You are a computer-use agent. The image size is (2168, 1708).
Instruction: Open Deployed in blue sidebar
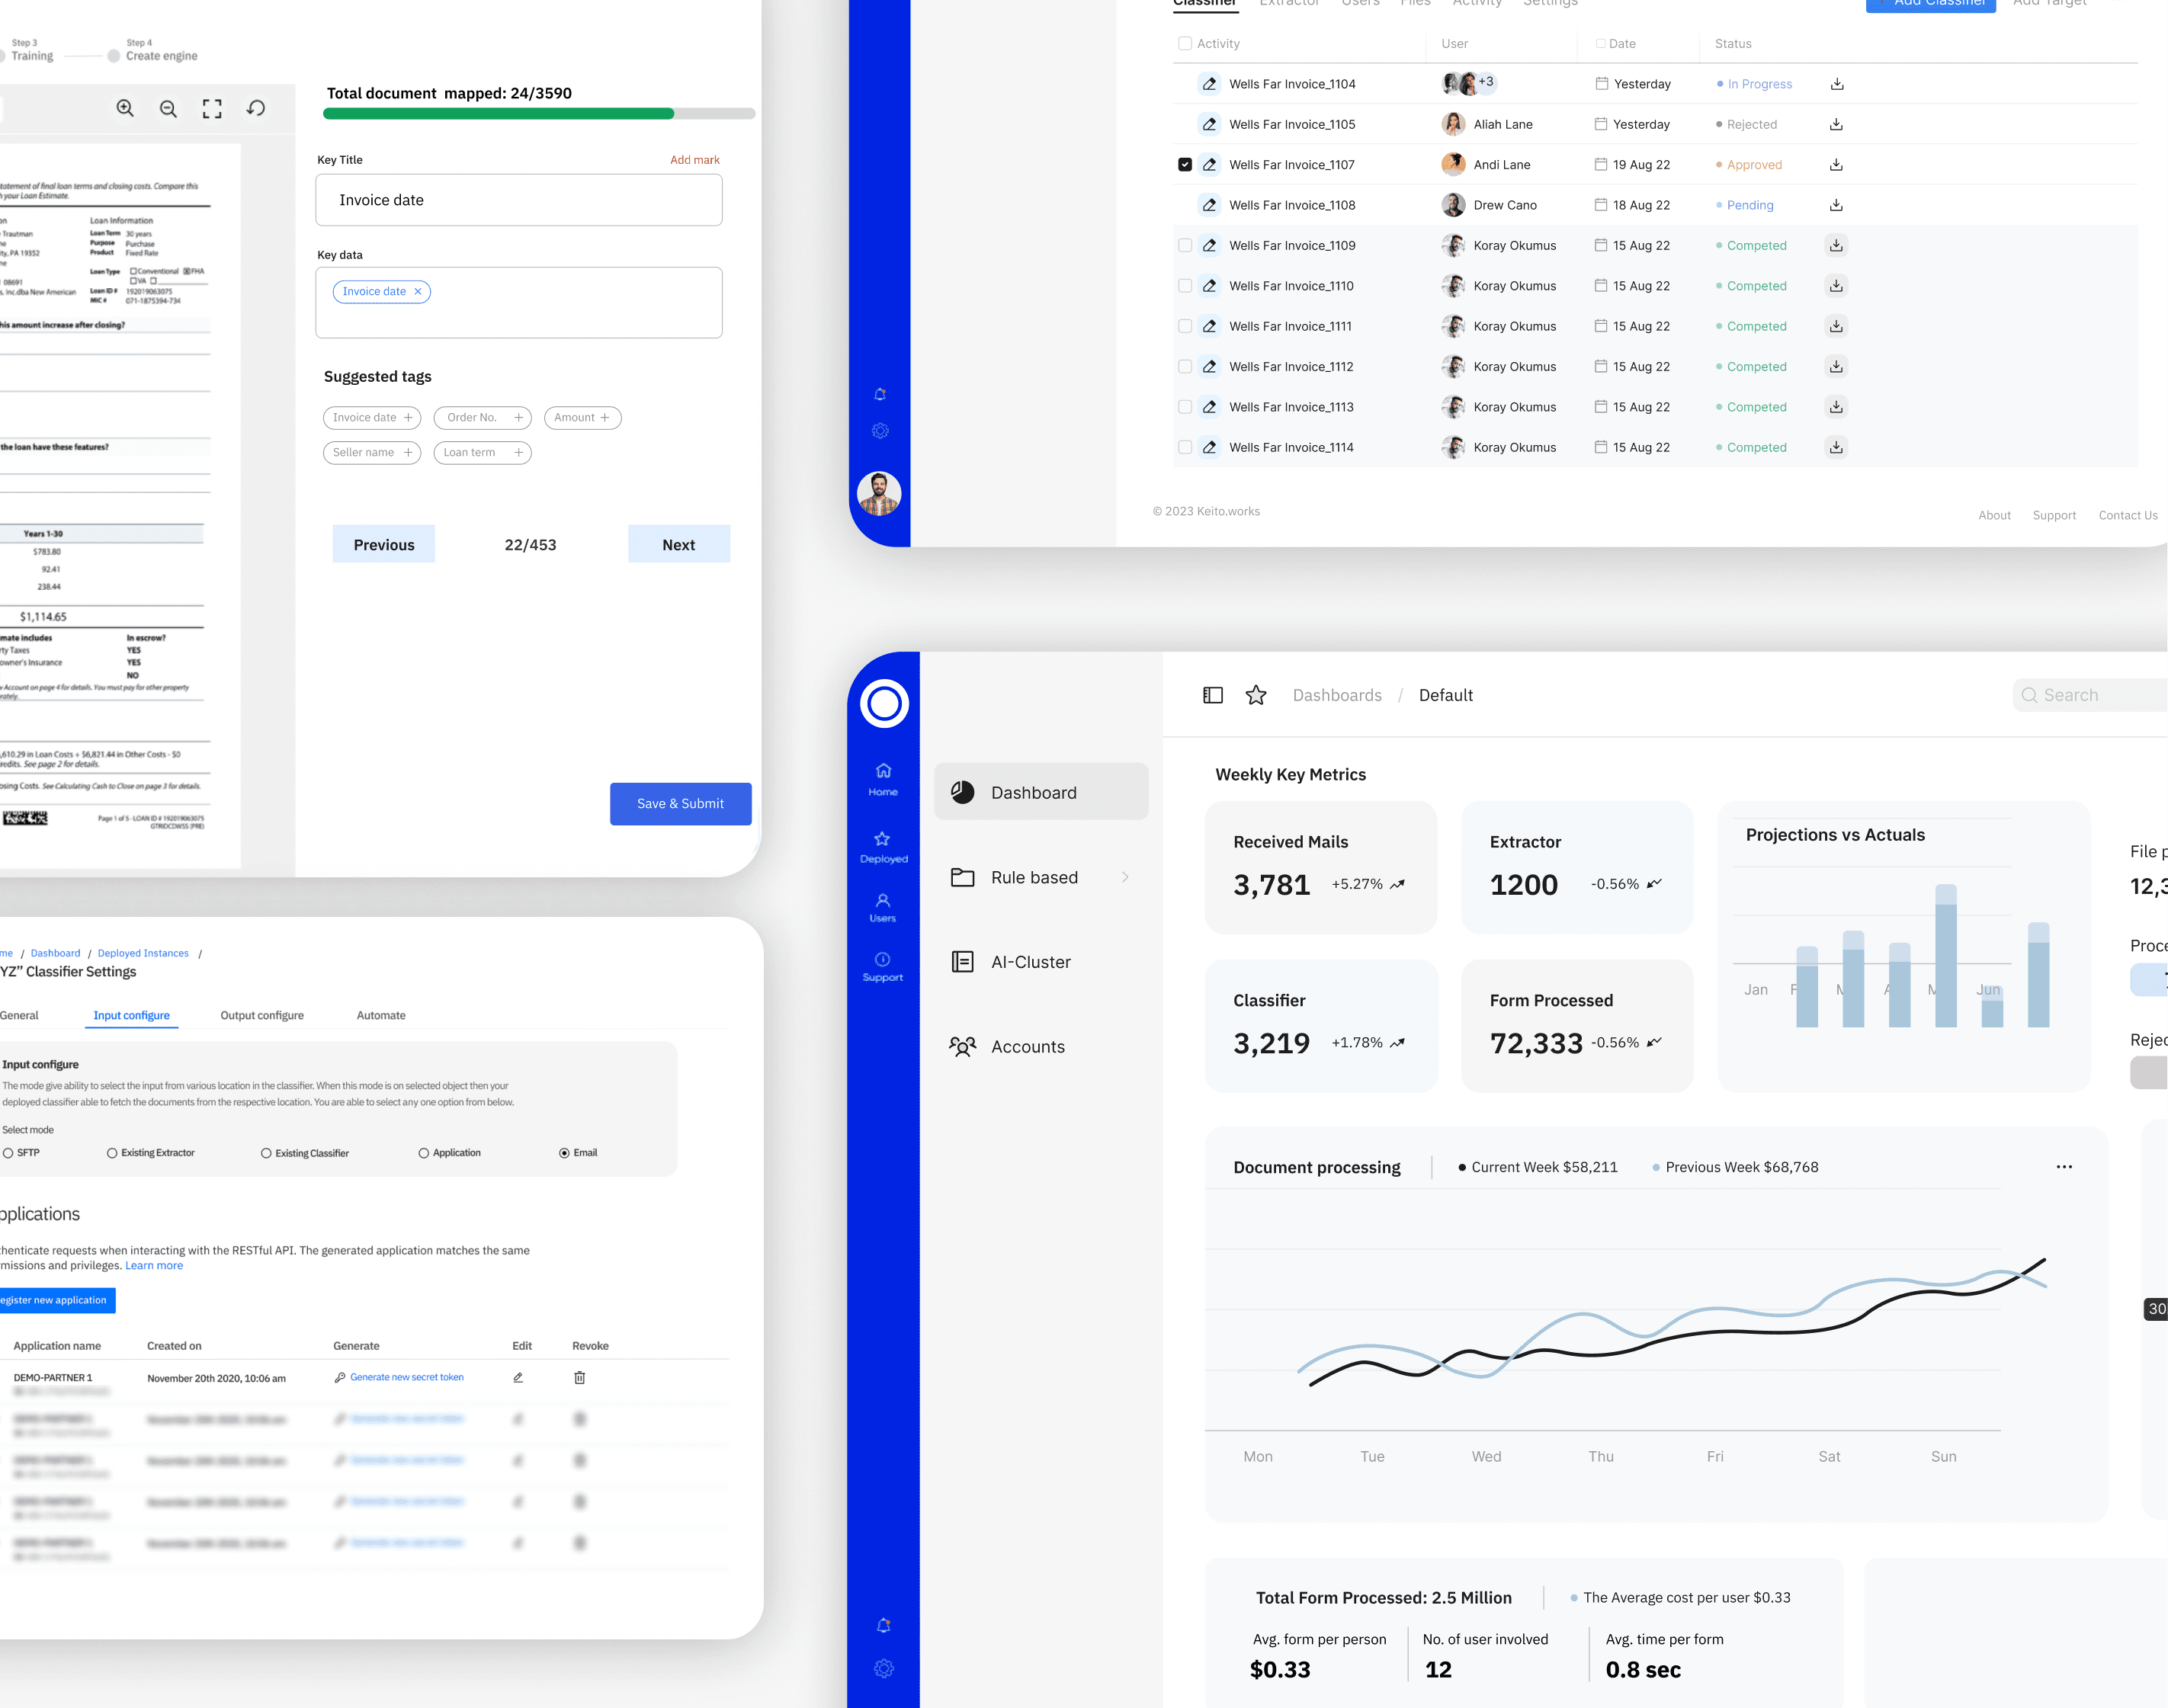883,846
